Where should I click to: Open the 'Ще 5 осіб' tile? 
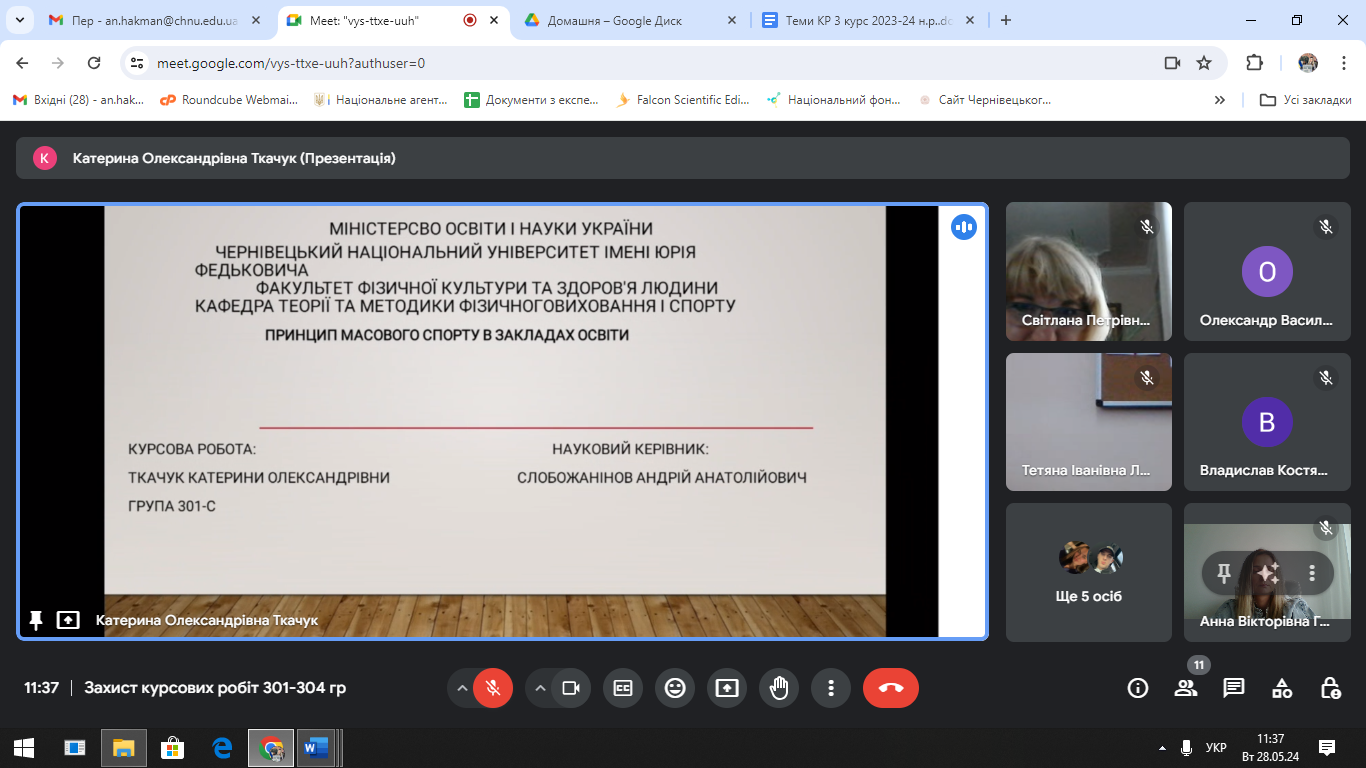tap(1089, 572)
